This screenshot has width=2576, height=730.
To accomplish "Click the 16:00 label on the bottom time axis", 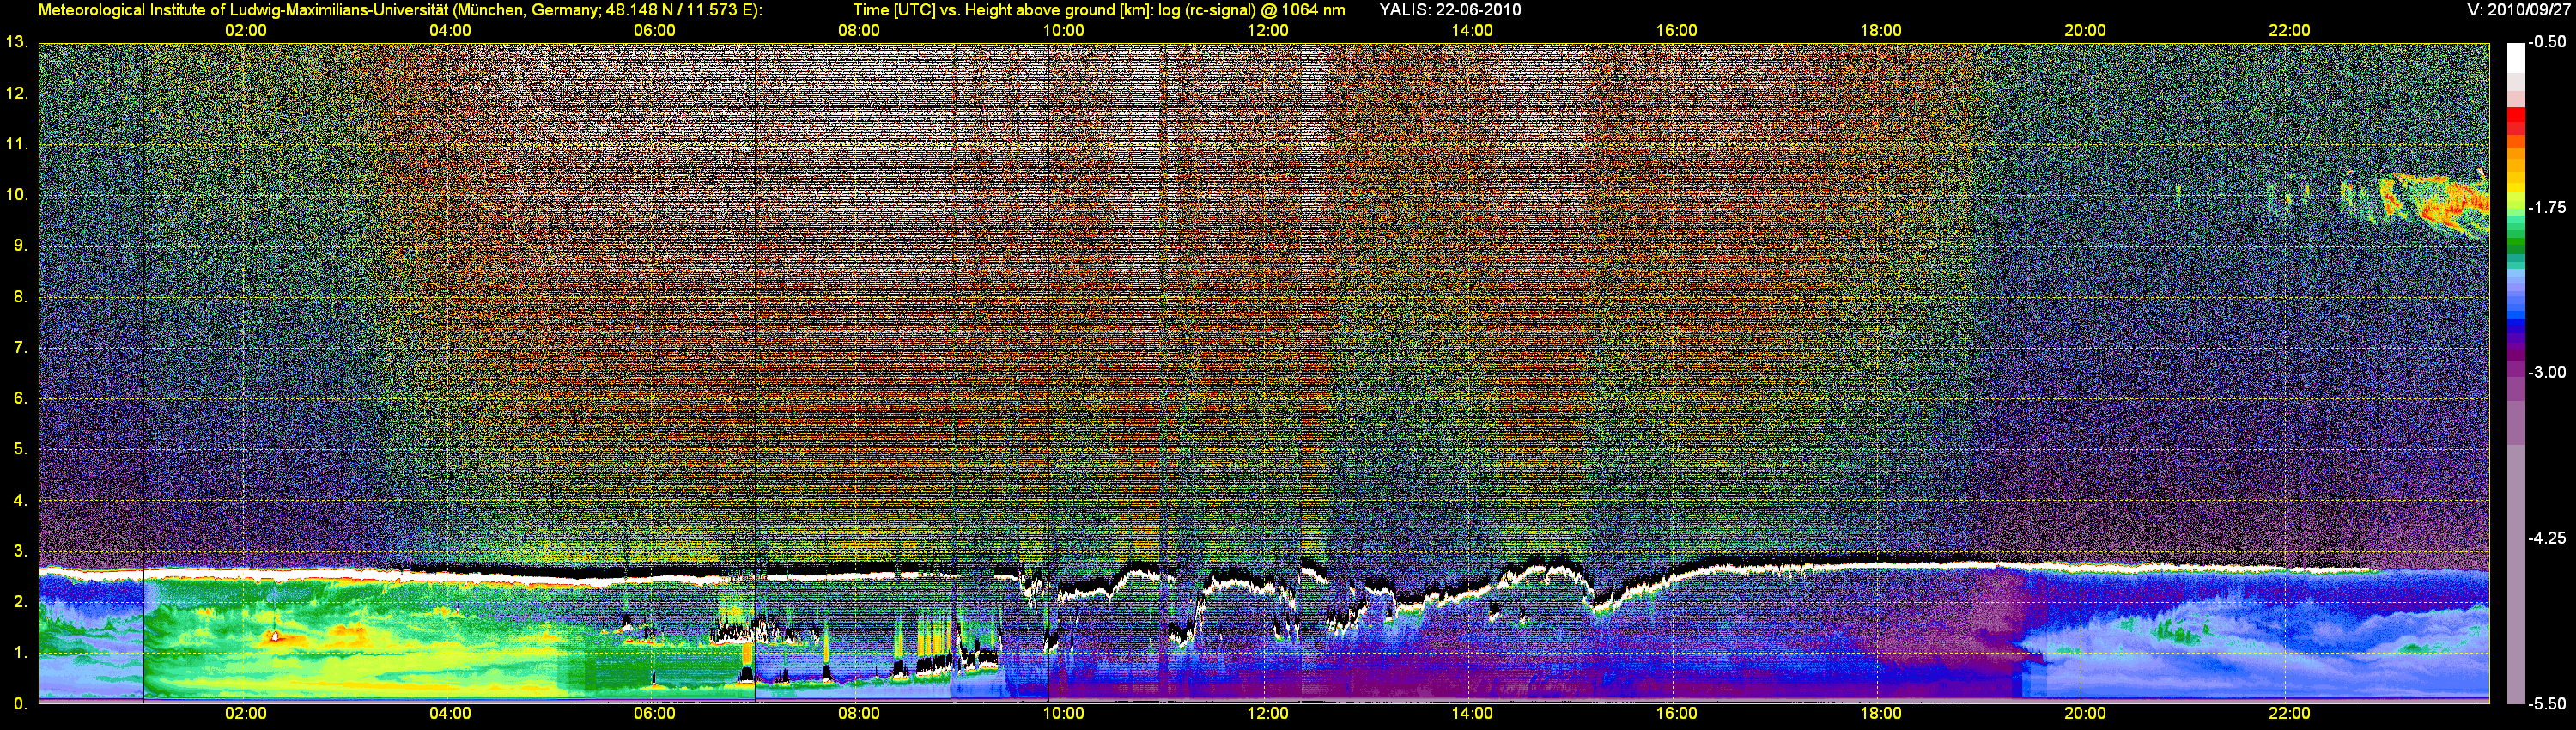I will (x=1676, y=713).
